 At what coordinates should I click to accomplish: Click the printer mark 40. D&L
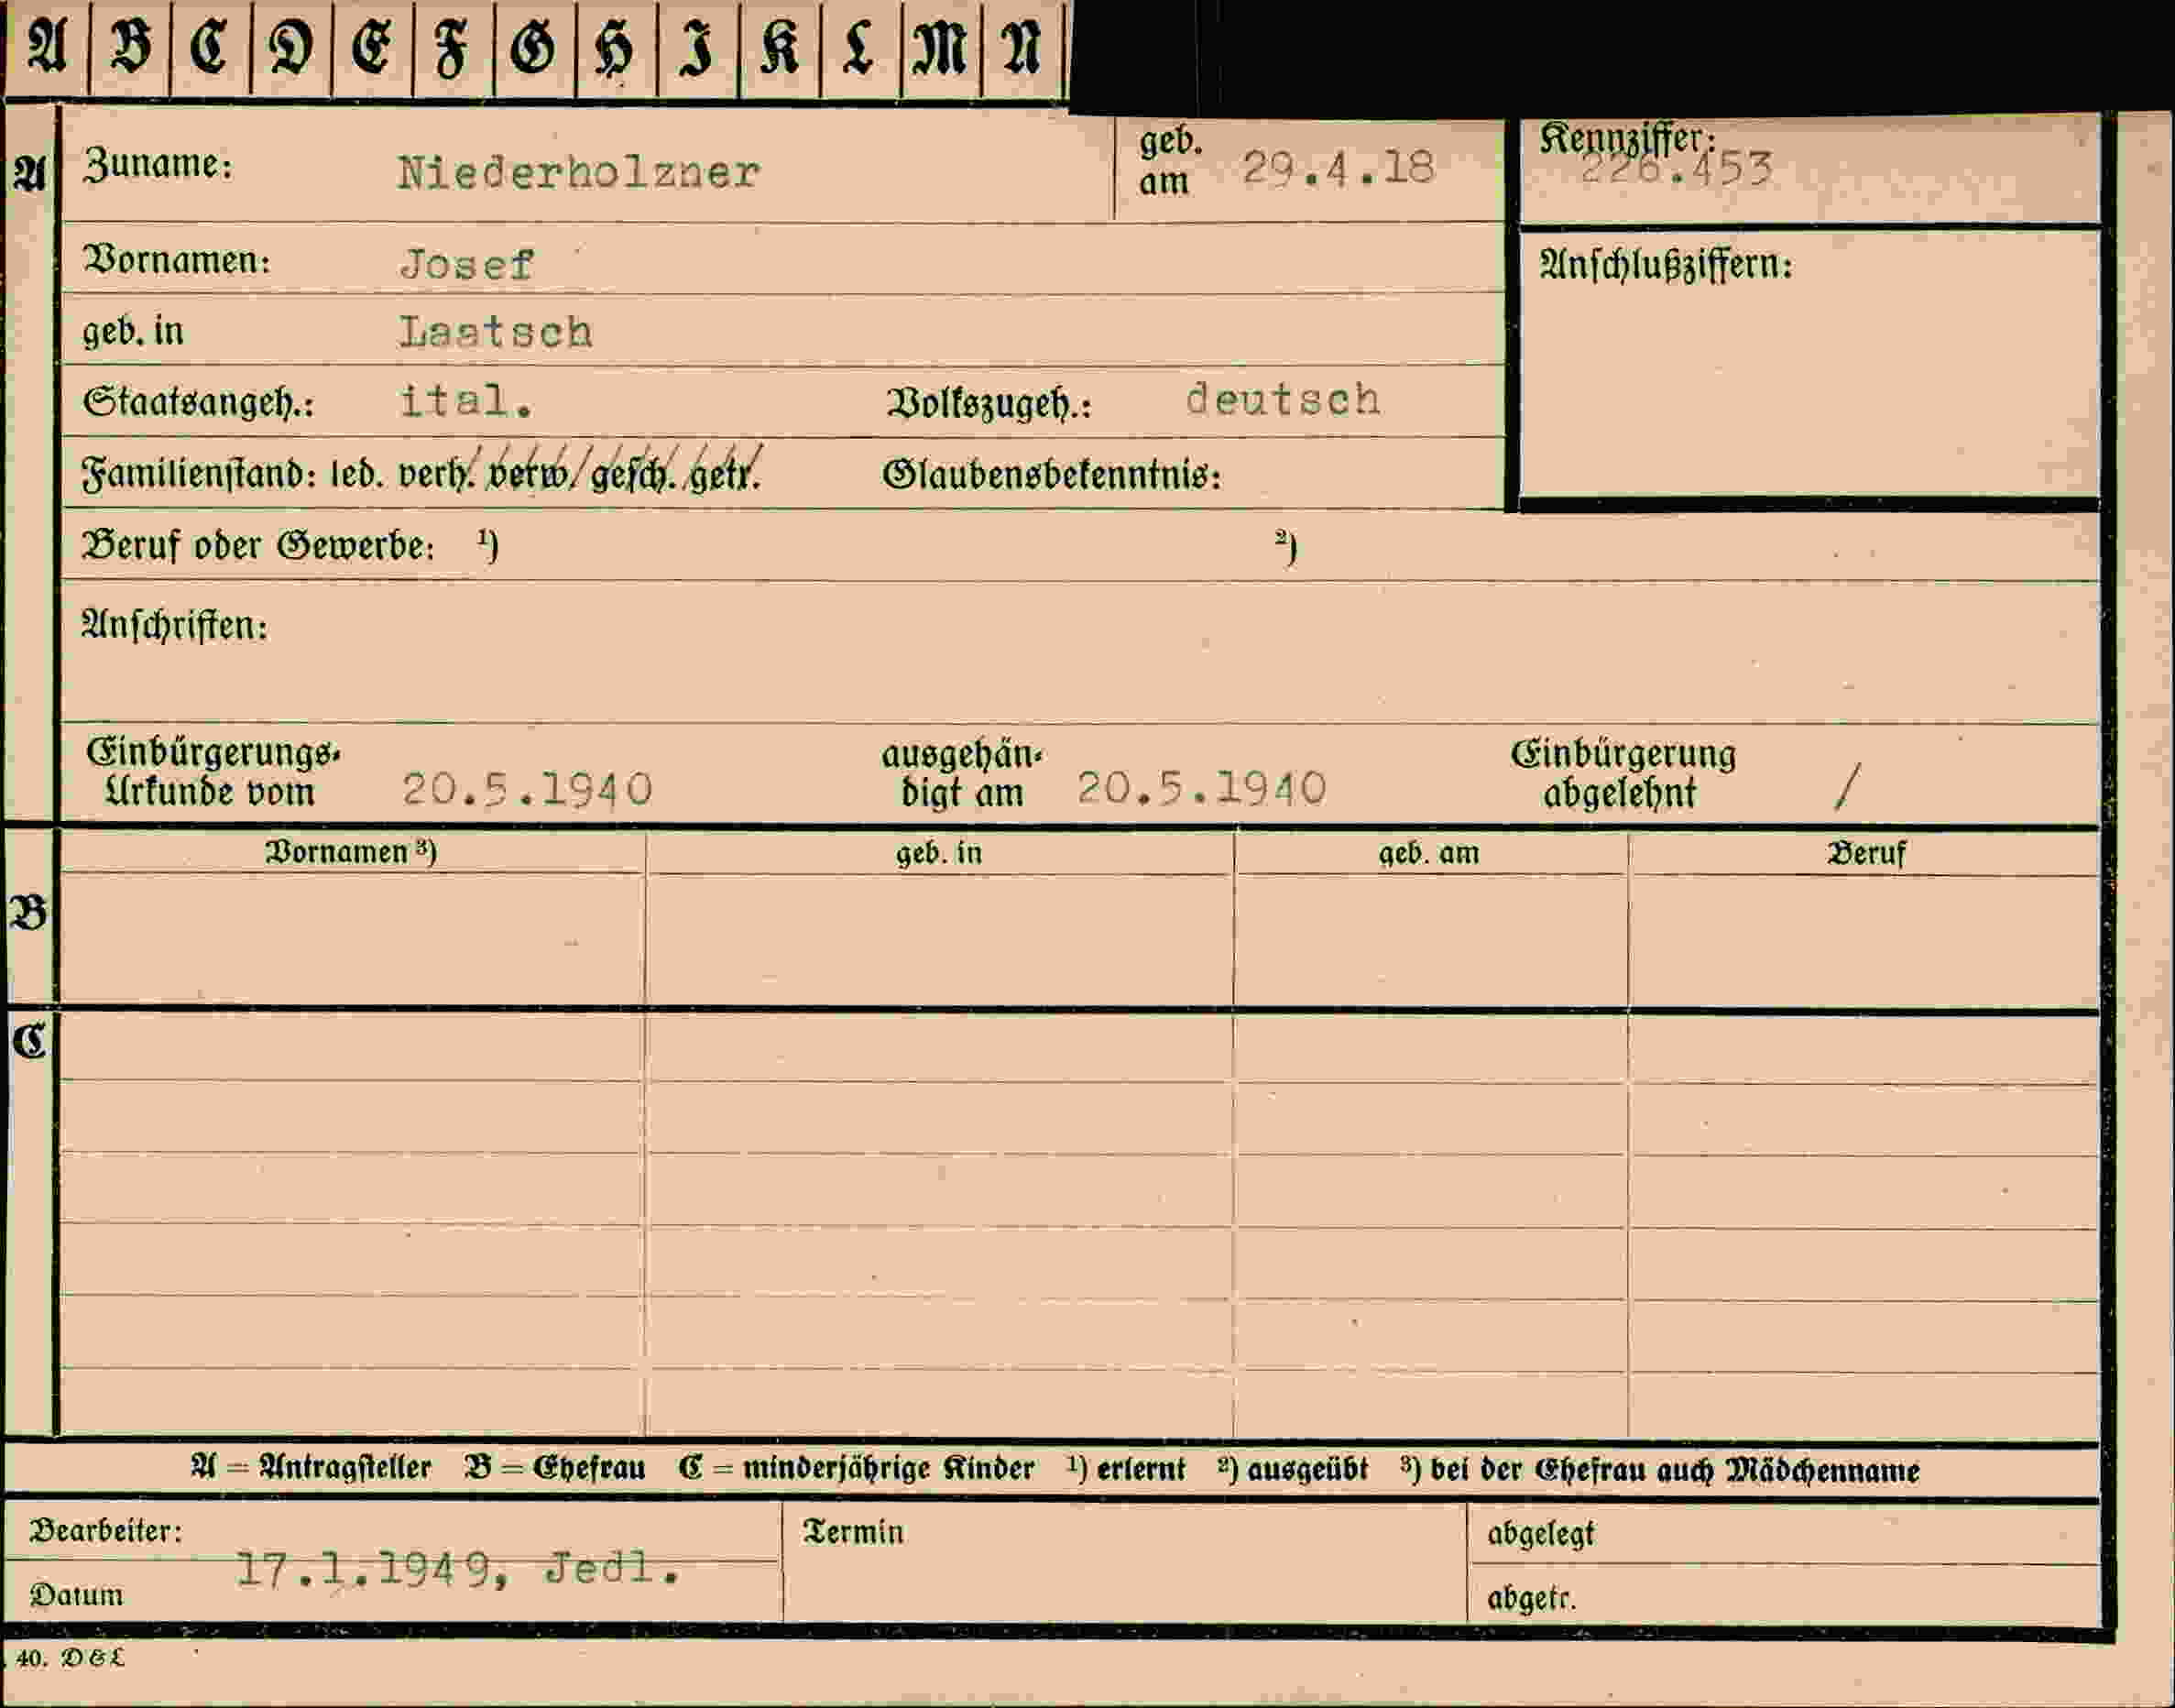[x=71, y=1658]
